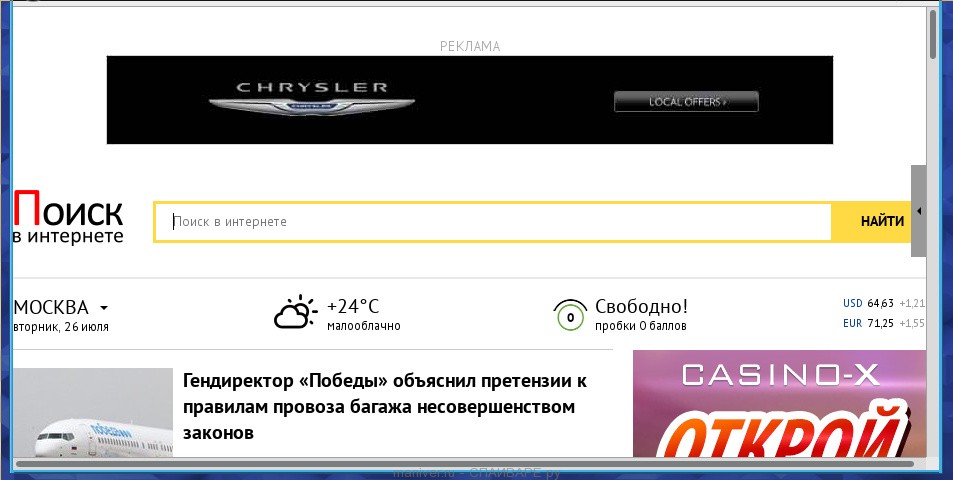Click the LOCAL OFFERS button in the ad
The image size is (953, 480).
[686, 101]
